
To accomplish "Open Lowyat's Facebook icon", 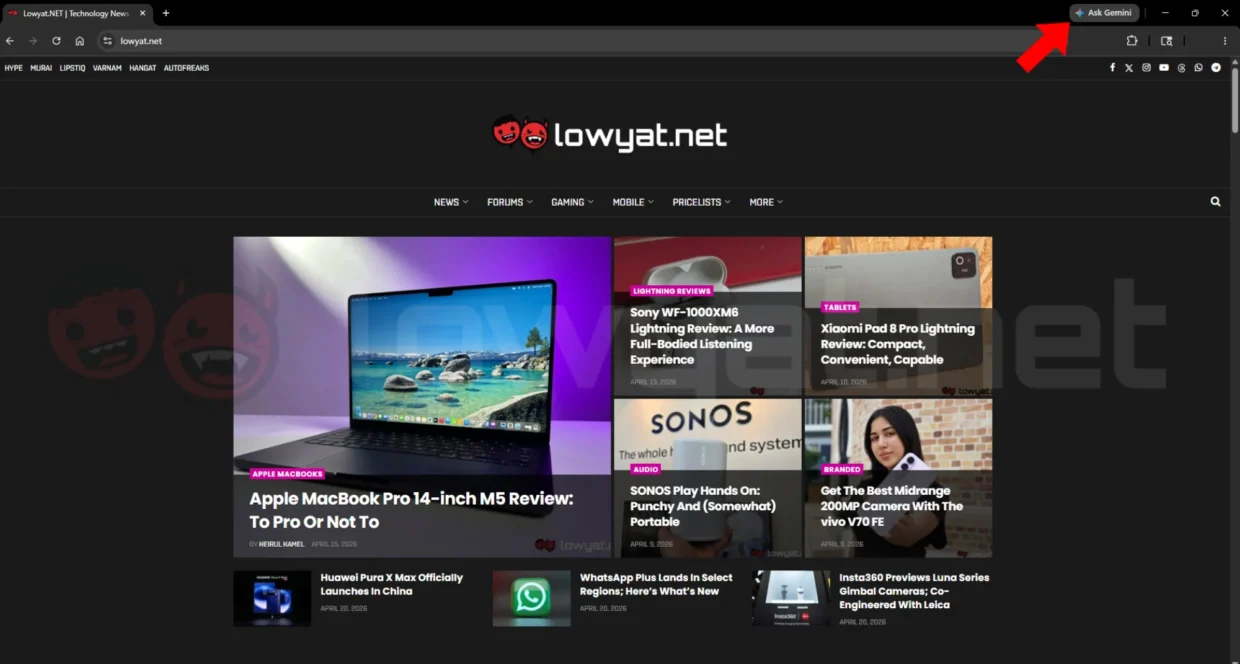I will pos(1112,67).
